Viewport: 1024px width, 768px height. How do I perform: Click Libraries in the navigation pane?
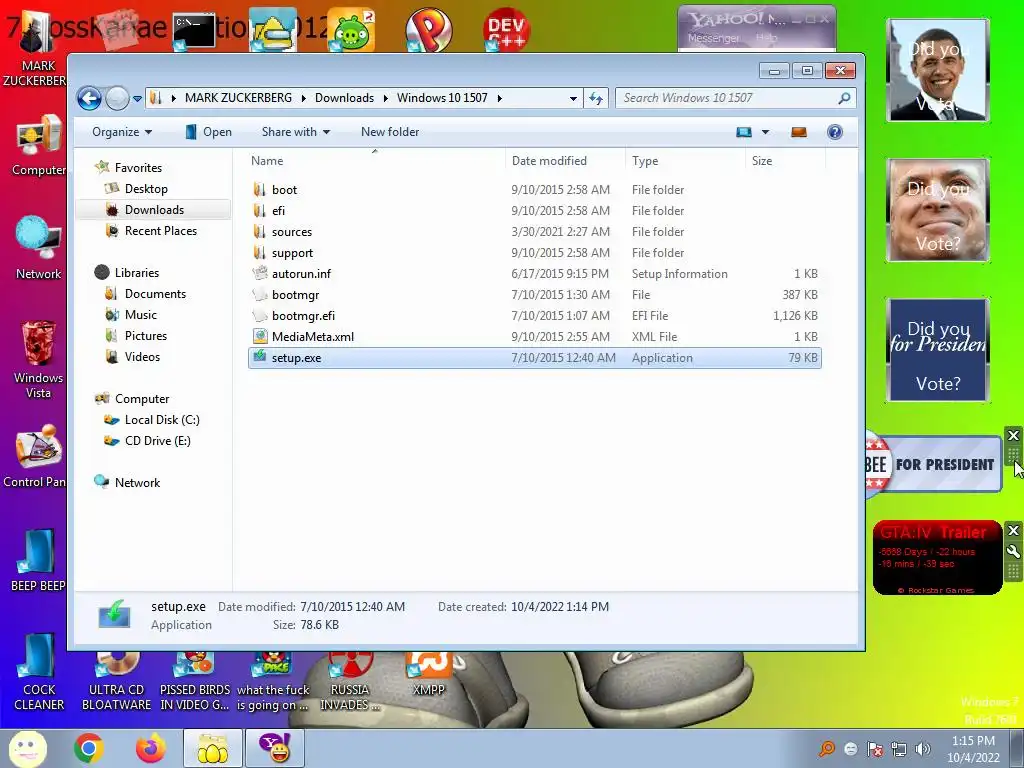[x=136, y=272]
